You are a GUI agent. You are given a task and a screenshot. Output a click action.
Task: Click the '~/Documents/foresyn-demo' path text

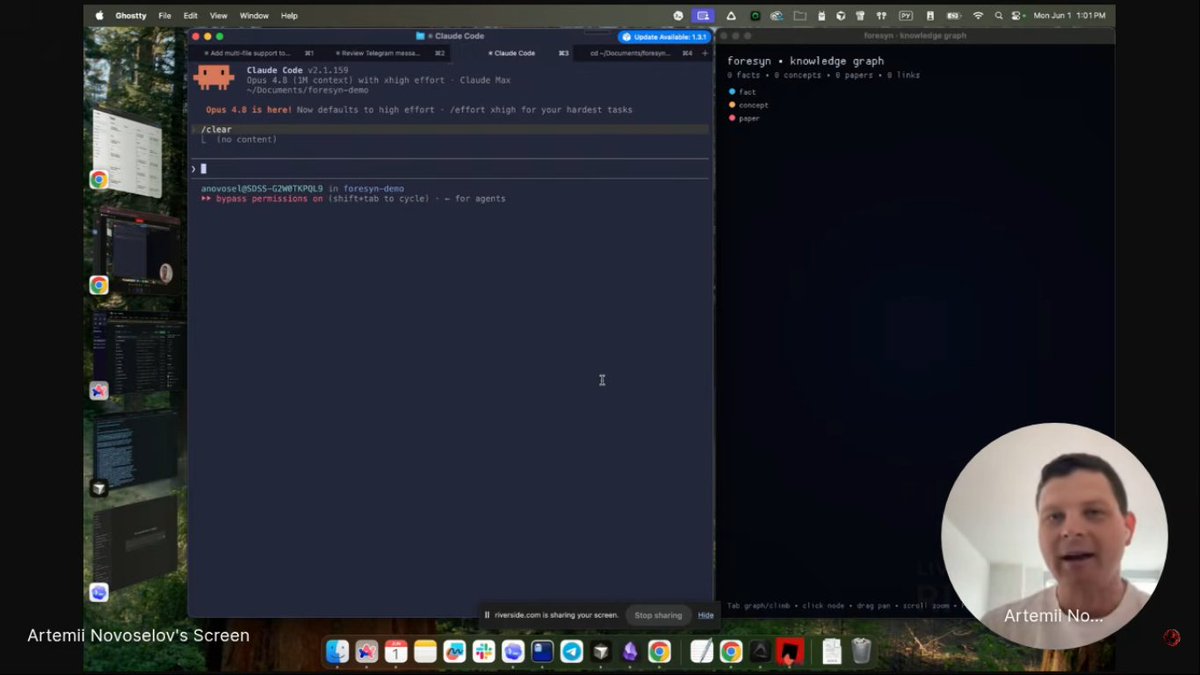point(308,90)
